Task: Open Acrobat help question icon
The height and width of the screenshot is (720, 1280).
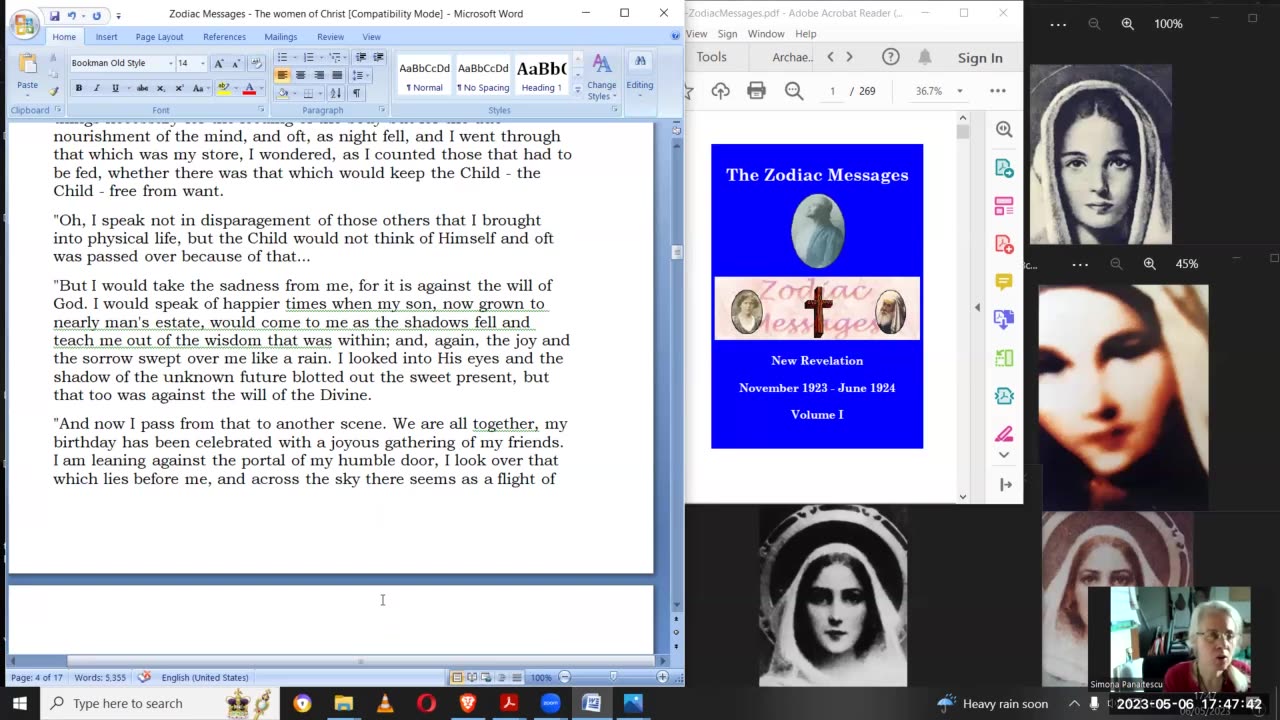Action: pyautogui.click(x=890, y=57)
